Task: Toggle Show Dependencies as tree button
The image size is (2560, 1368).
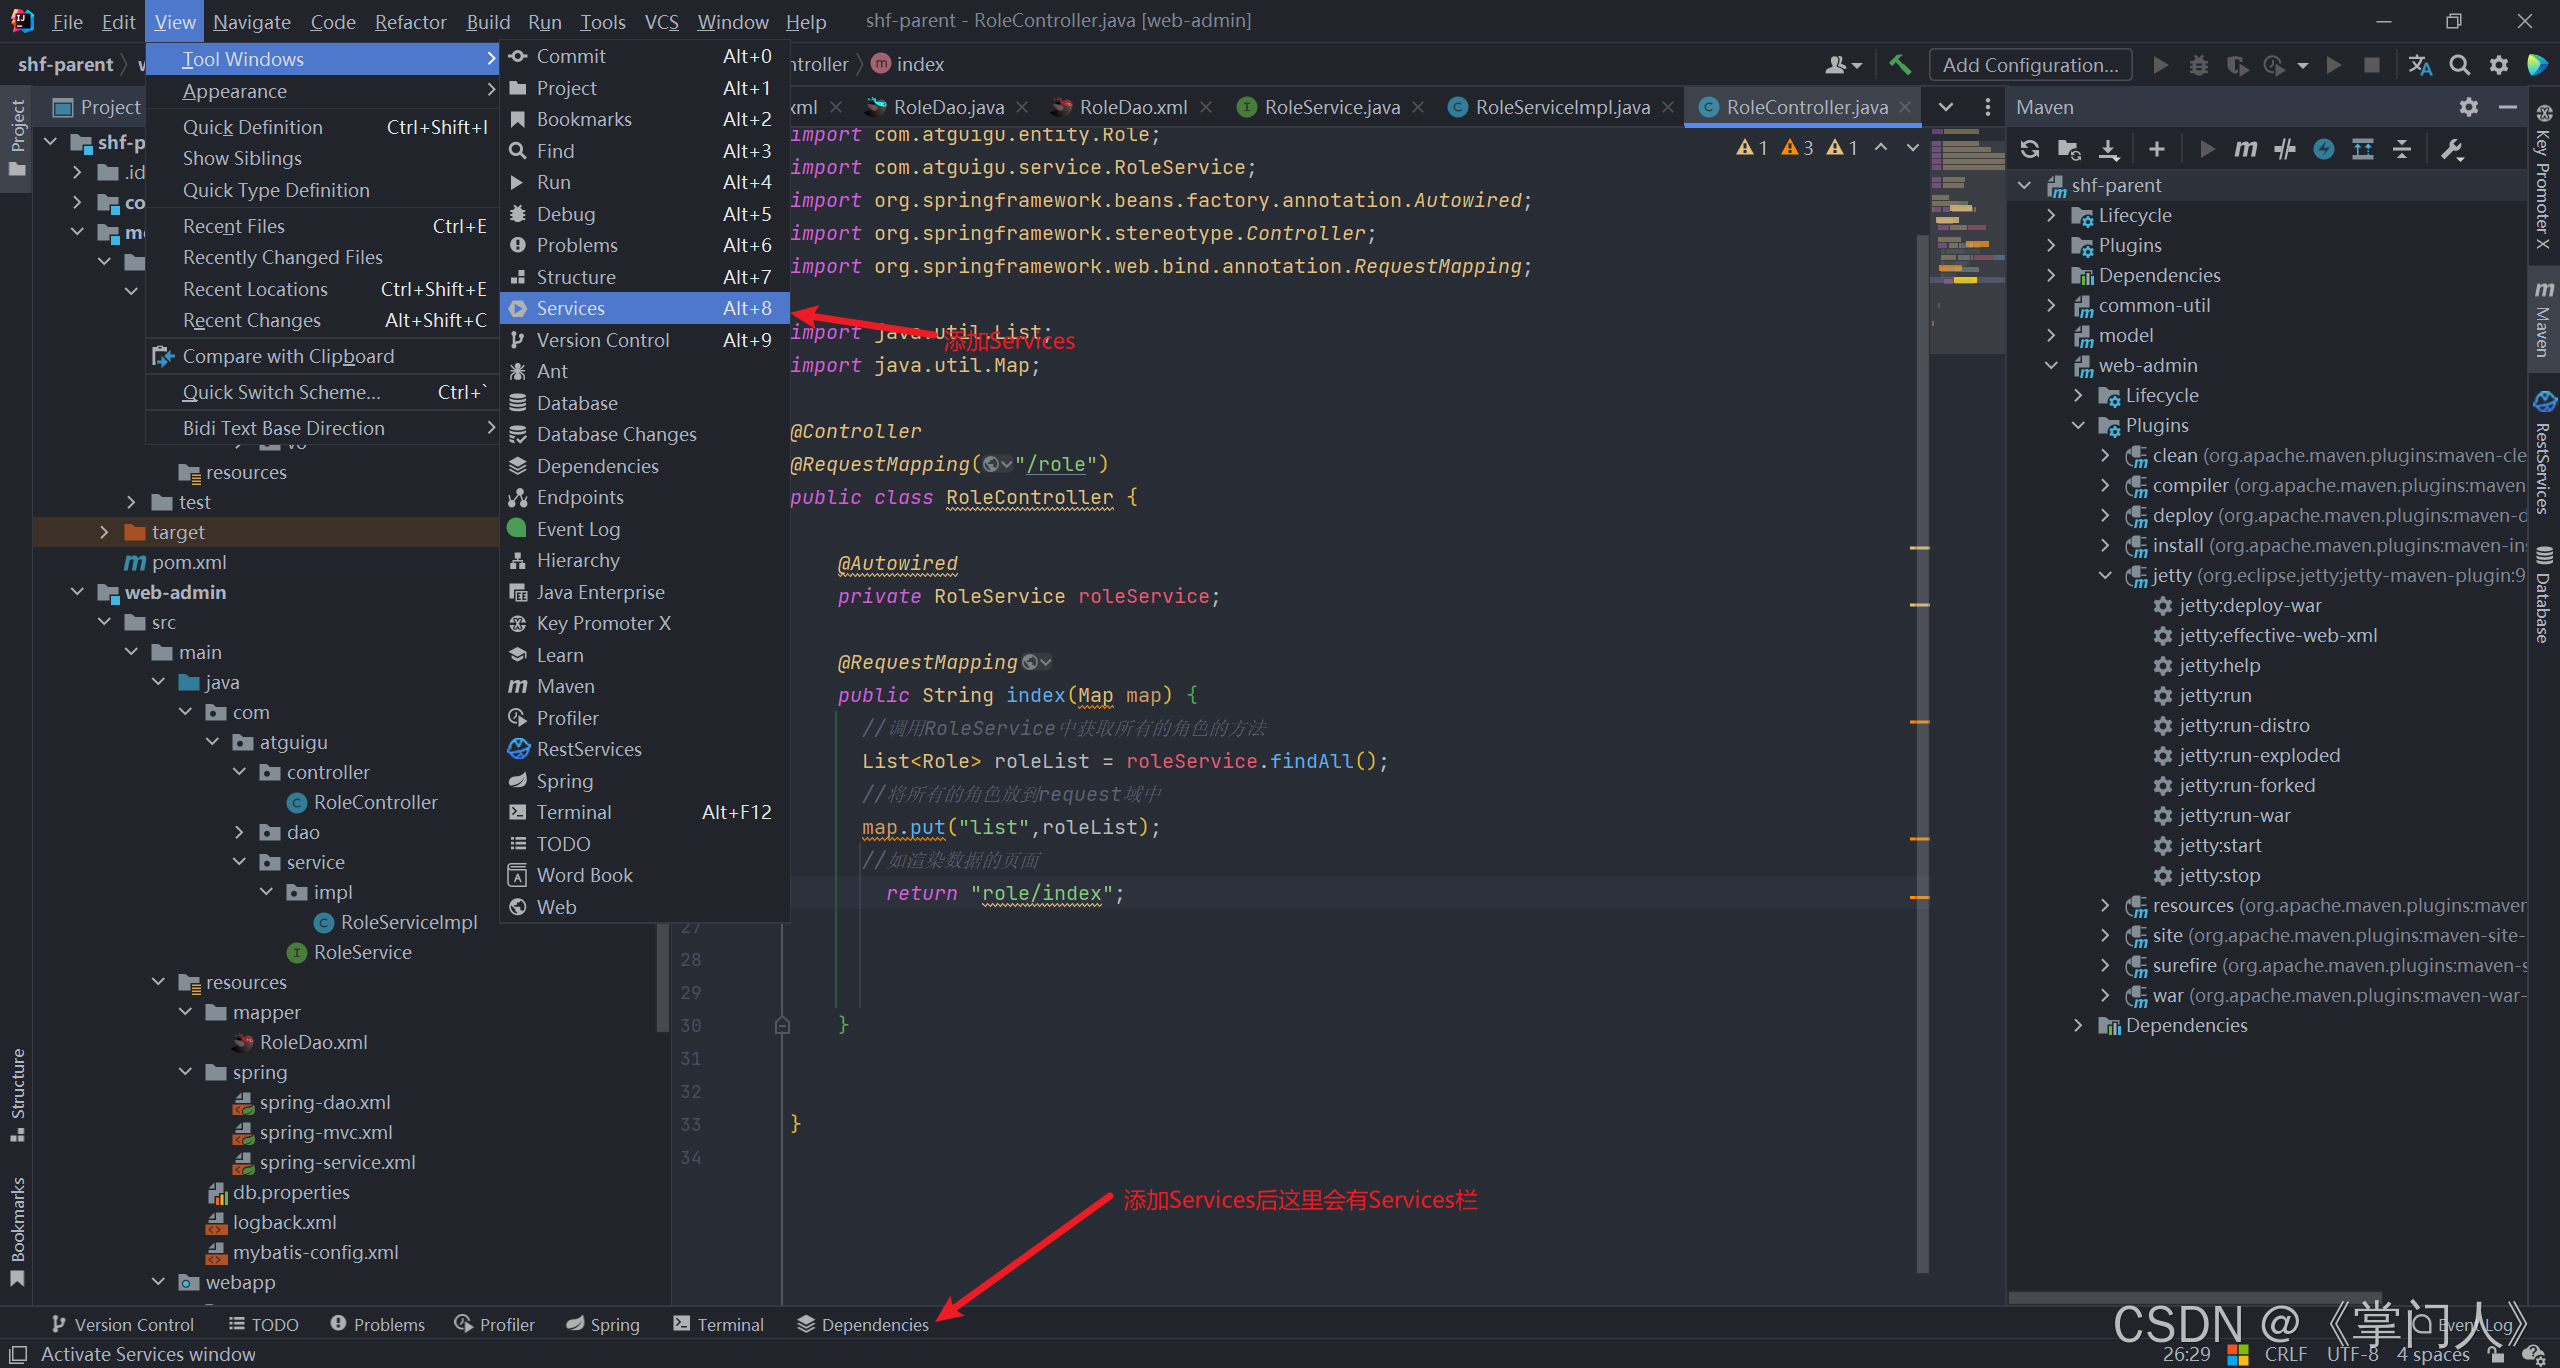Action: (2363, 149)
